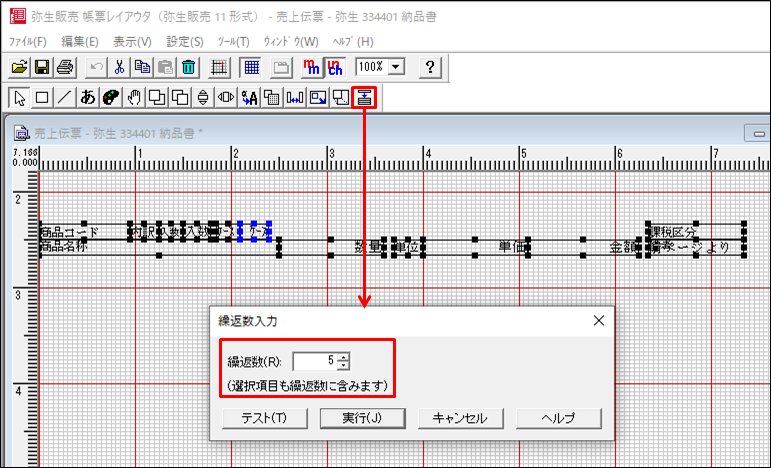Image resolution: width=771 pixels, height=468 pixels.
Task: Increase repeat count with the up spinner arrow
Action: tap(344, 357)
